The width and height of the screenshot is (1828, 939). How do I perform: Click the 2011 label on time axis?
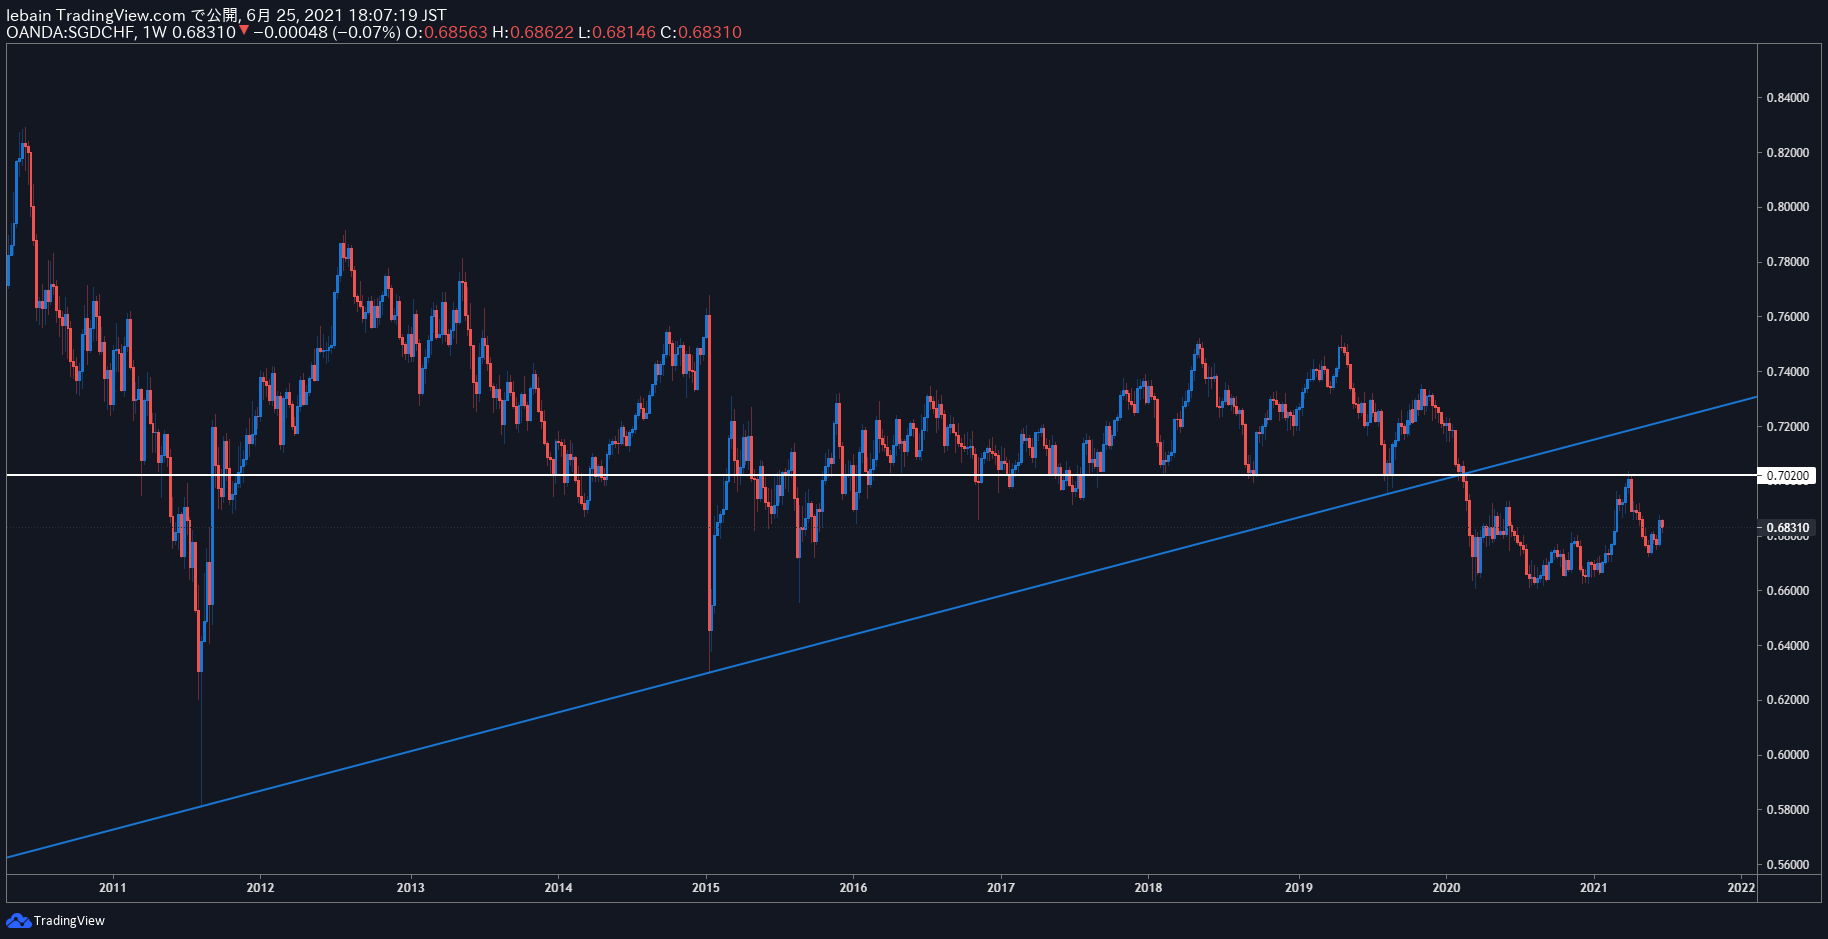tap(113, 887)
